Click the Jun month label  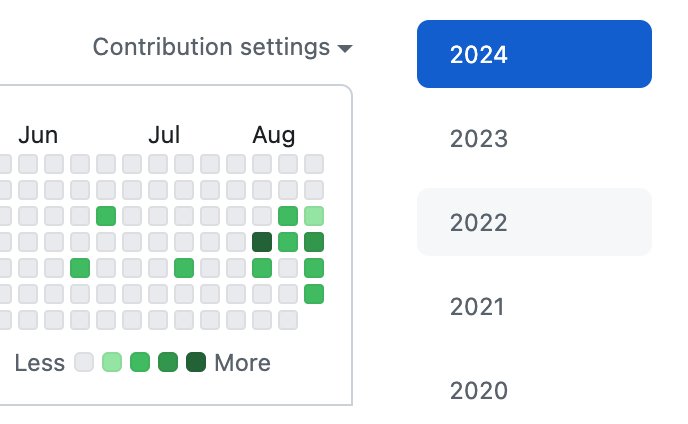click(x=38, y=135)
